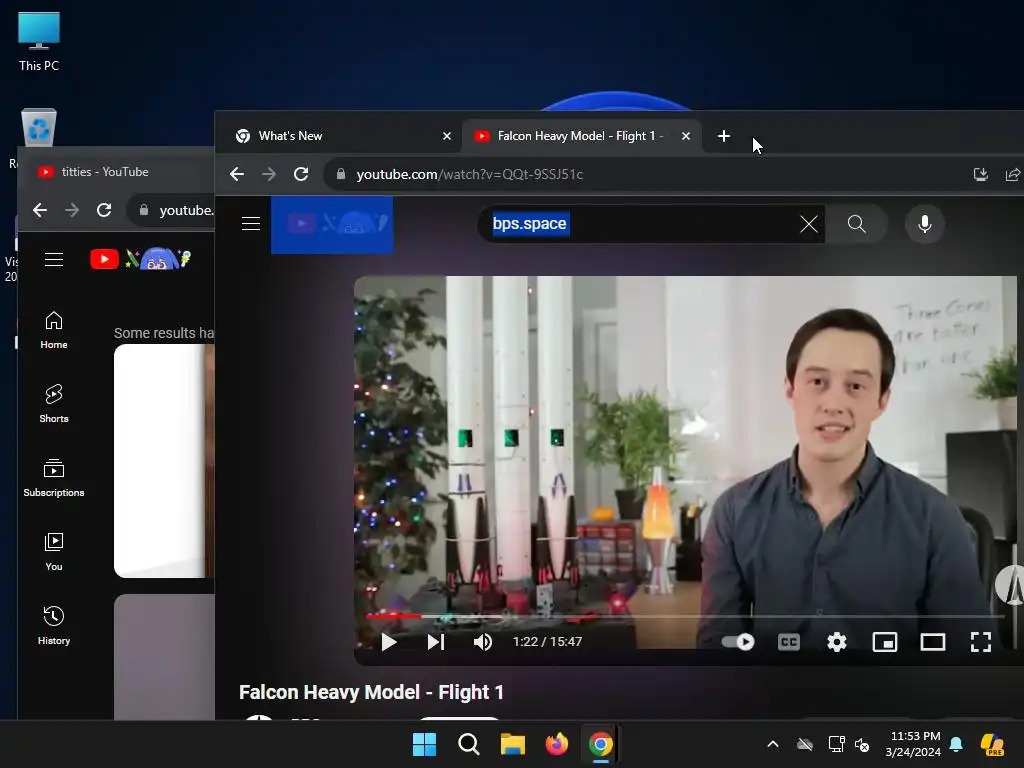Open the notification bell in the tray

(x=956, y=744)
